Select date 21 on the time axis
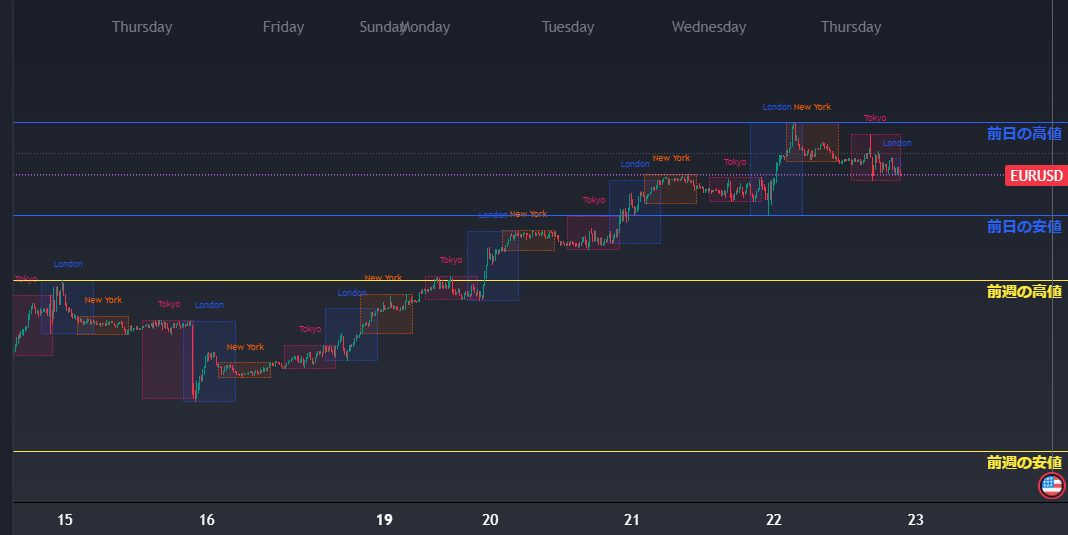Screen dimensions: 1068x535 point(632,520)
